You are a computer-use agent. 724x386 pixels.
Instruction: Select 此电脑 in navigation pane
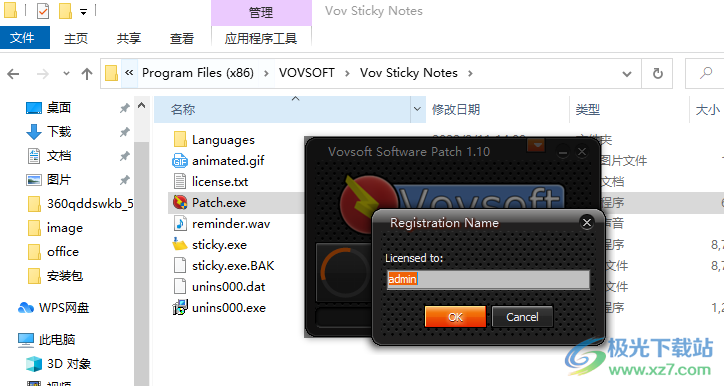coord(56,340)
